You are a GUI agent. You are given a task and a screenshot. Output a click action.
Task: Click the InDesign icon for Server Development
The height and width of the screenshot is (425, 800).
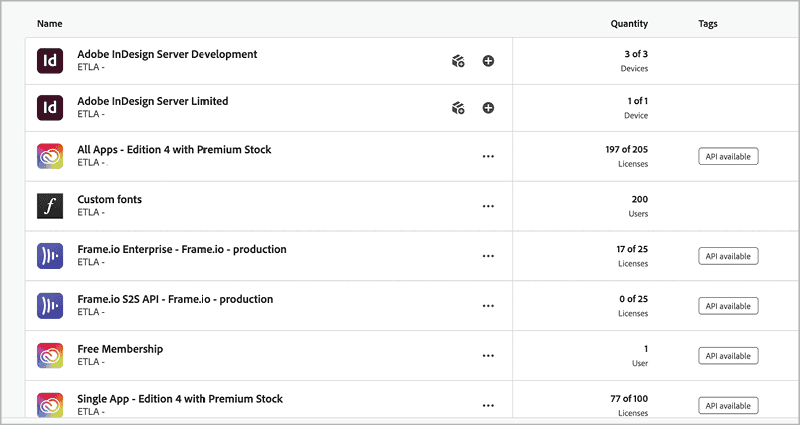pos(50,61)
